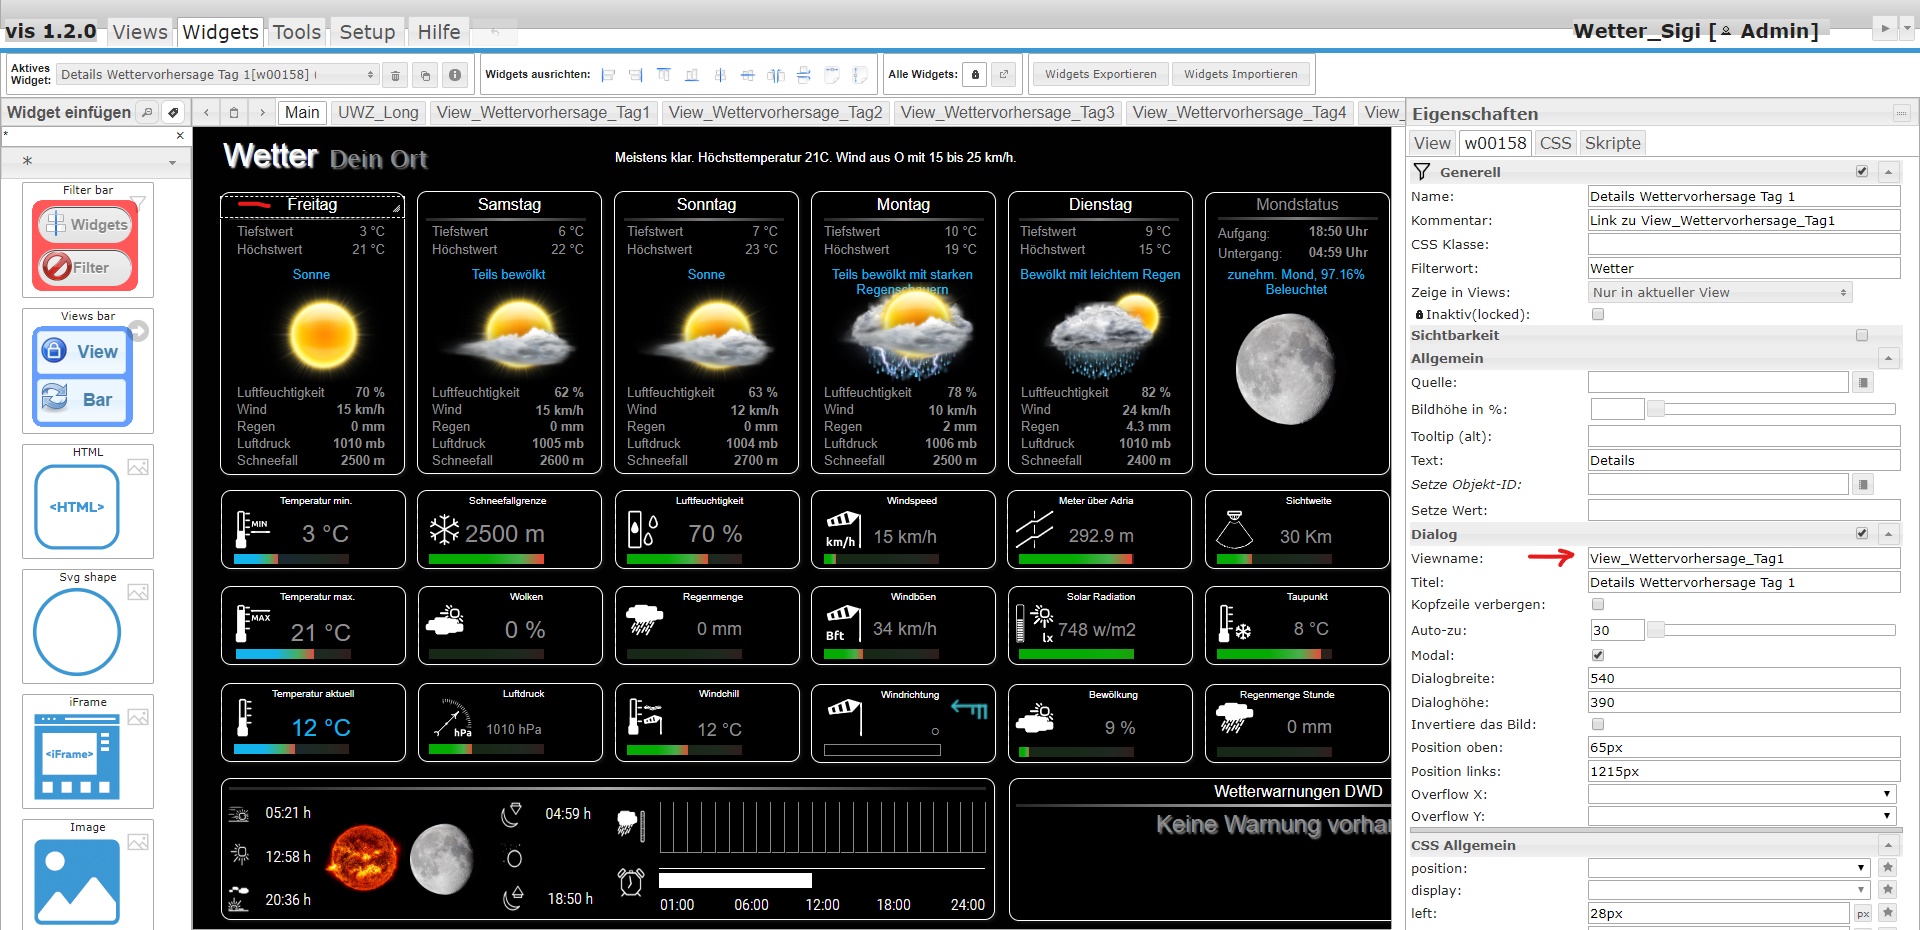1920x930 pixels.
Task: Open the Quelle file browser icon
Action: pyautogui.click(x=1863, y=382)
